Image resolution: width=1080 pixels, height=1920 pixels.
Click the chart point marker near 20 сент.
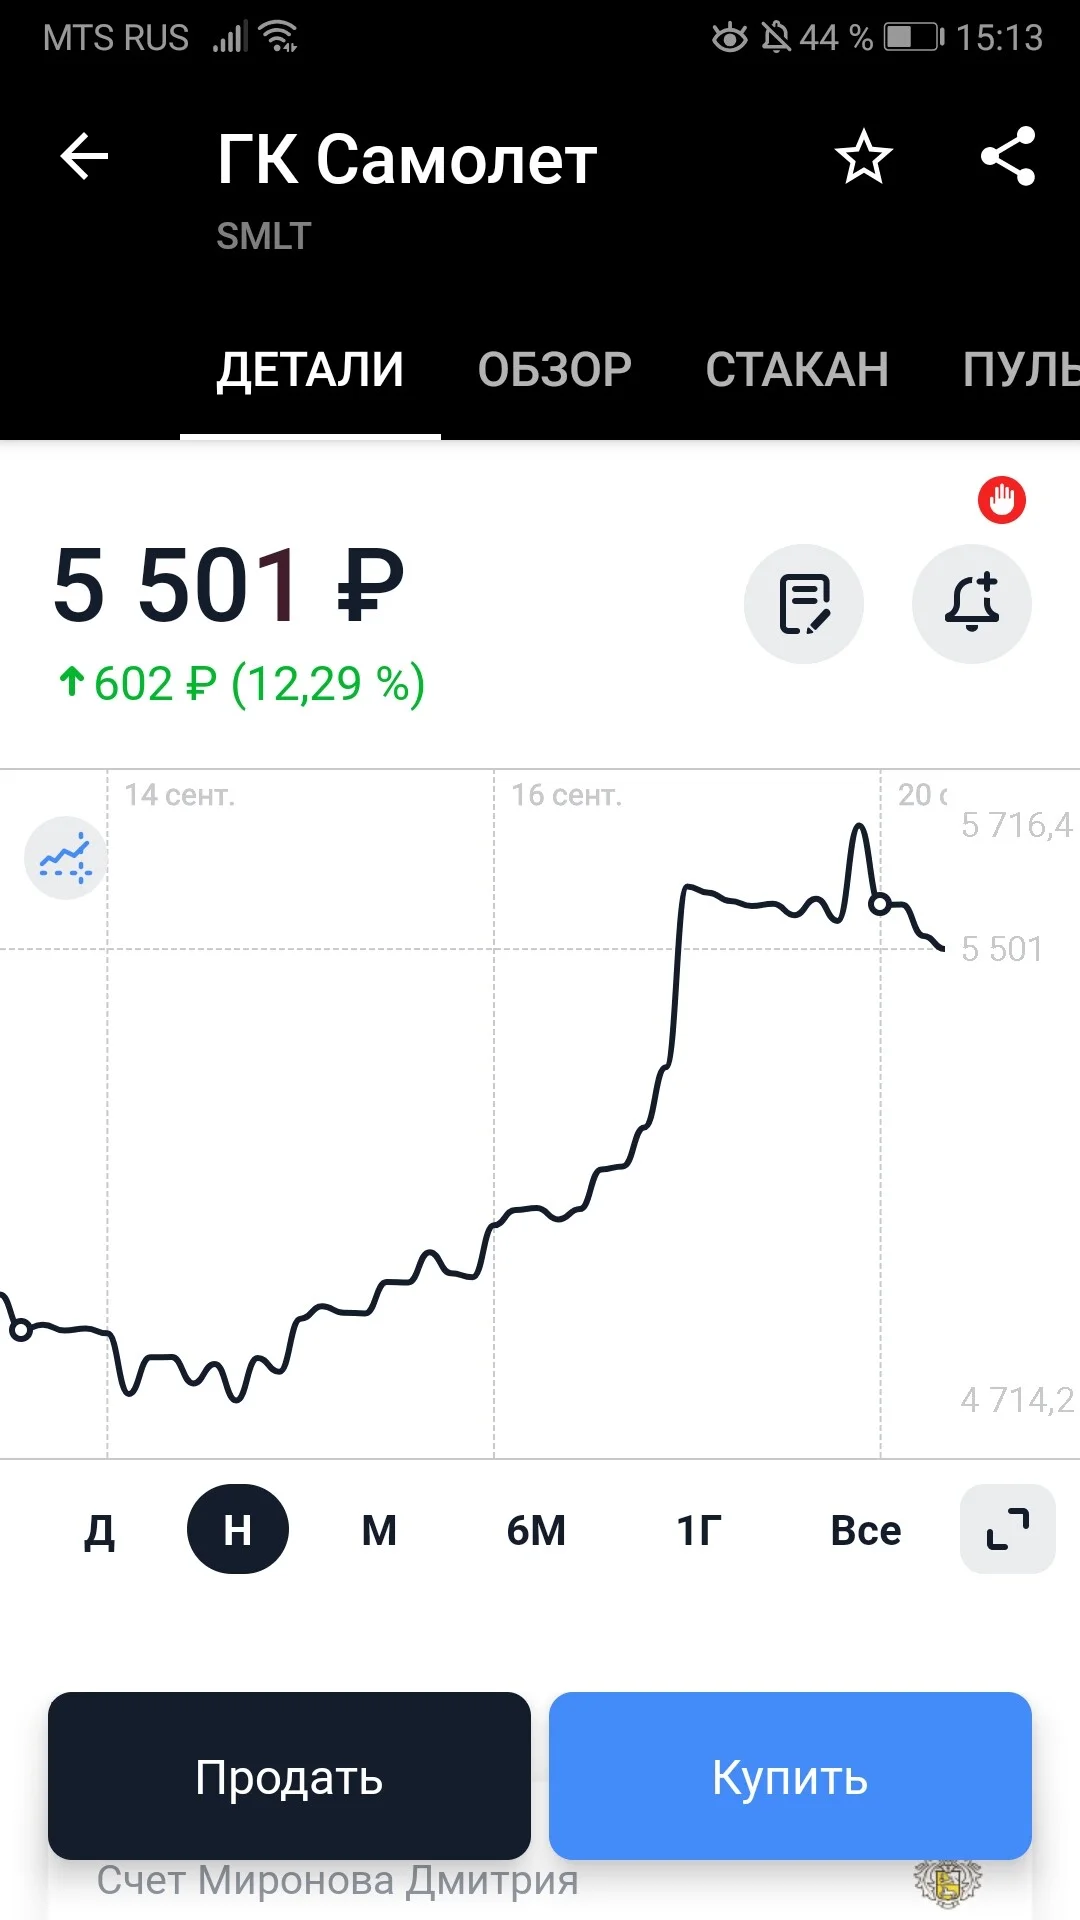(880, 904)
